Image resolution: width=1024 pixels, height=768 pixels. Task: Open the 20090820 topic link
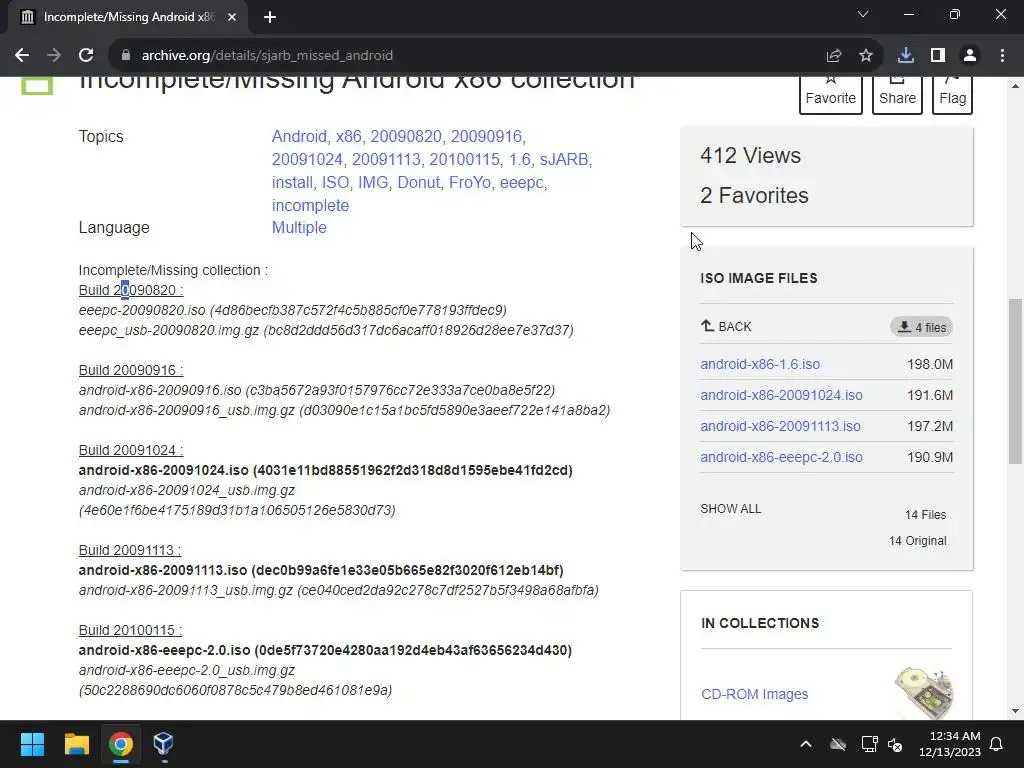pos(406,136)
